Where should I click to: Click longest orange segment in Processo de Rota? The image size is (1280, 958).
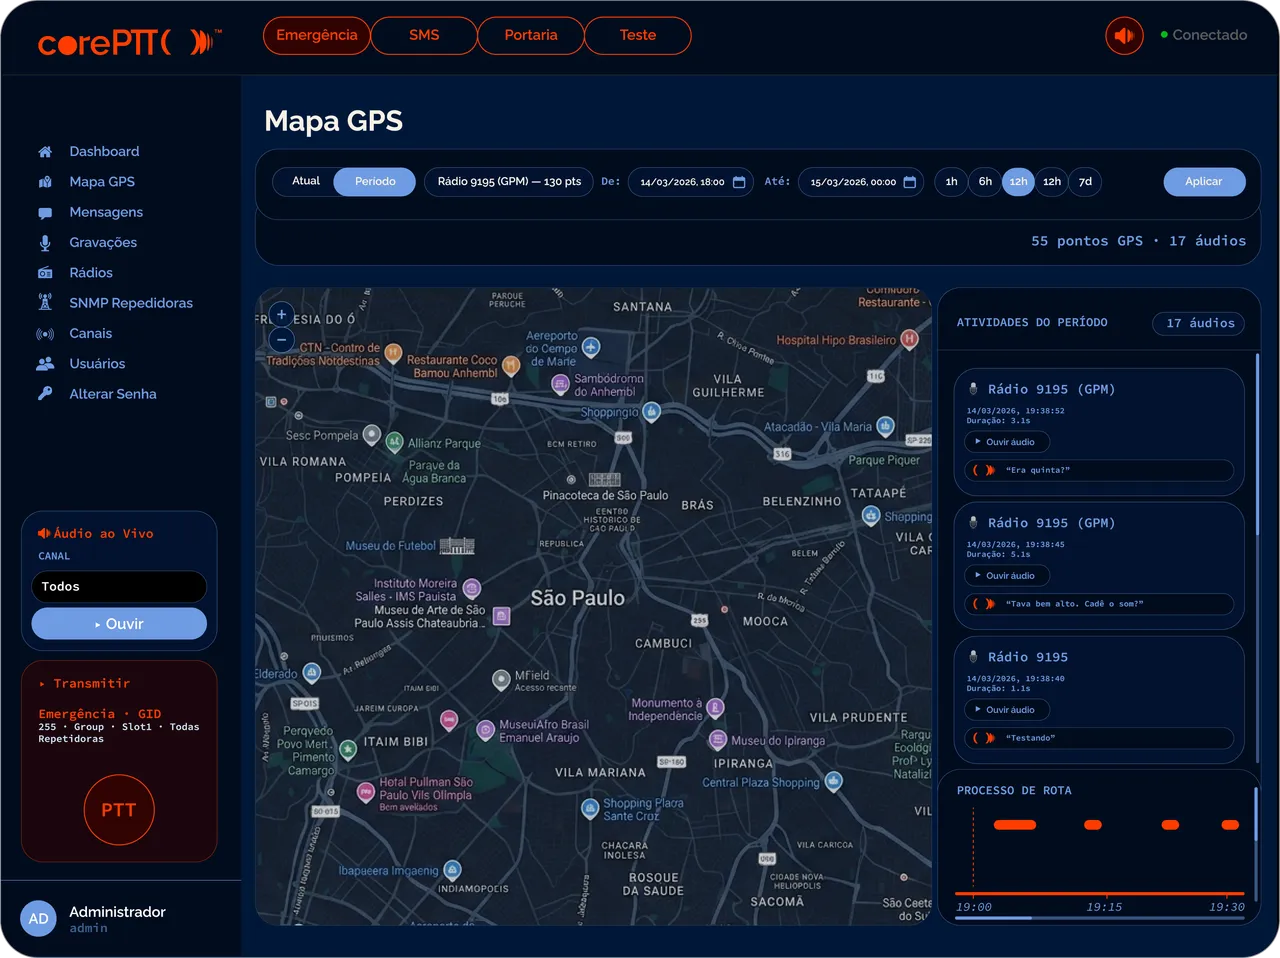(x=1015, y=825)
